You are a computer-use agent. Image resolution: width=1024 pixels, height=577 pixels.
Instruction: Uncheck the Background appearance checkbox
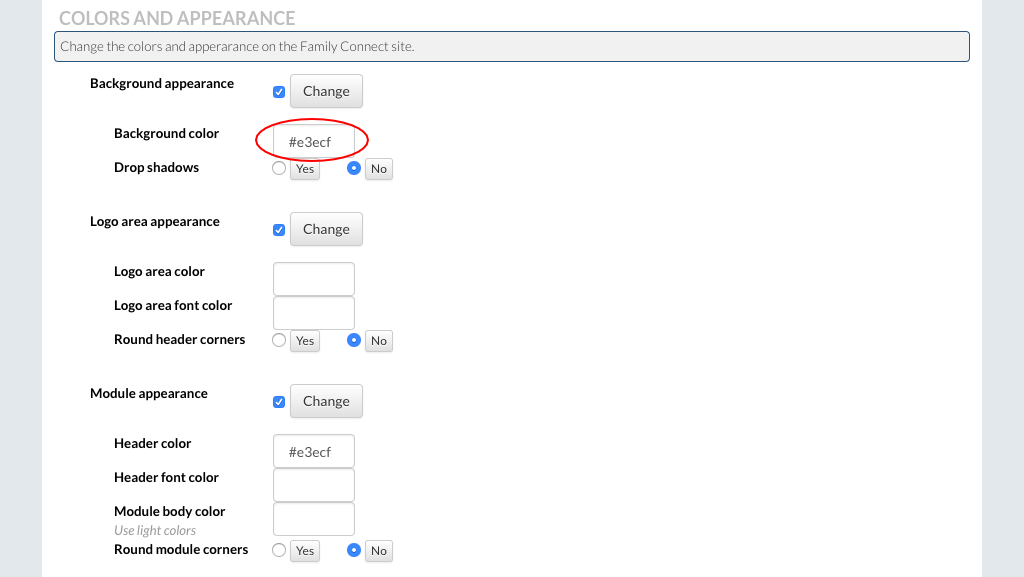tap(279, 92)
